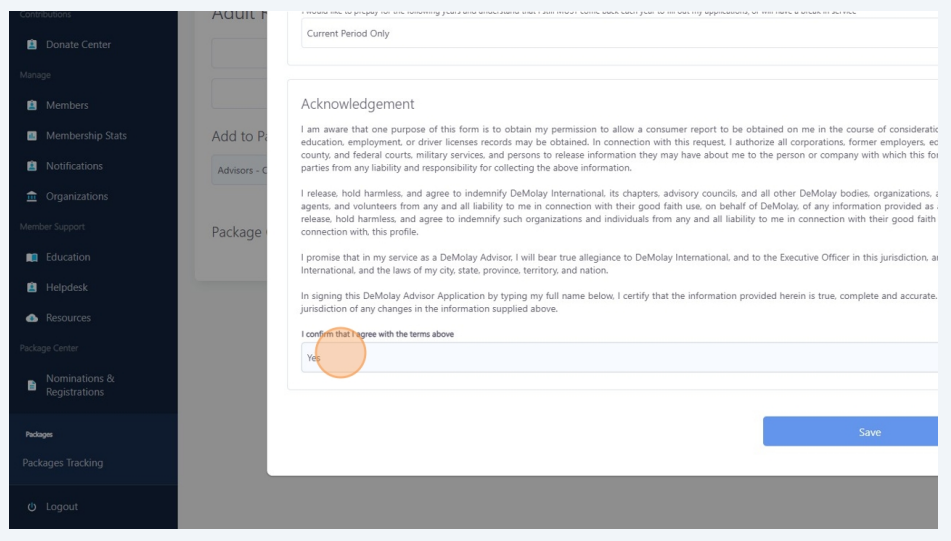Click the Logout power icon
The height and width of the screenshot is (541, 951).
pos(32,506)
